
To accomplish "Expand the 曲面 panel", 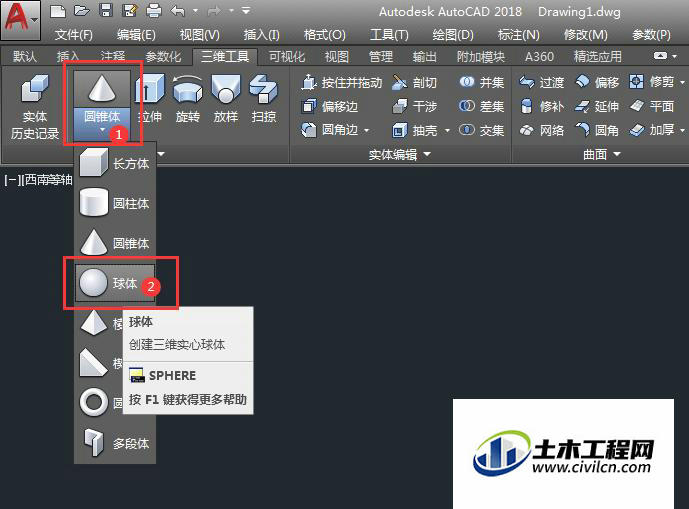I will click(x=601, y=154).
